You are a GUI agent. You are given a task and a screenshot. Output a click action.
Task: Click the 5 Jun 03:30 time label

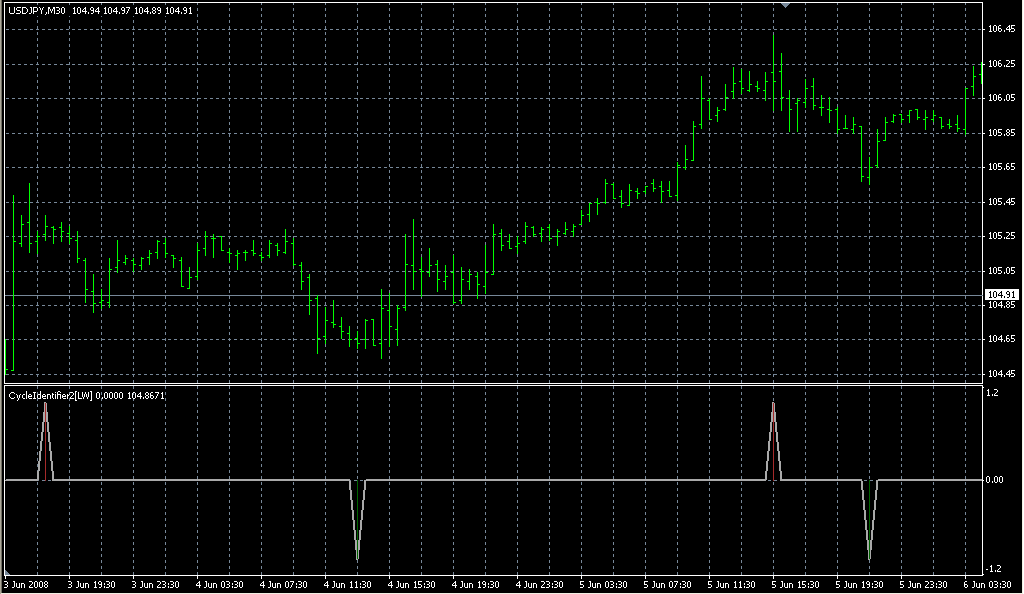[603, 585]
